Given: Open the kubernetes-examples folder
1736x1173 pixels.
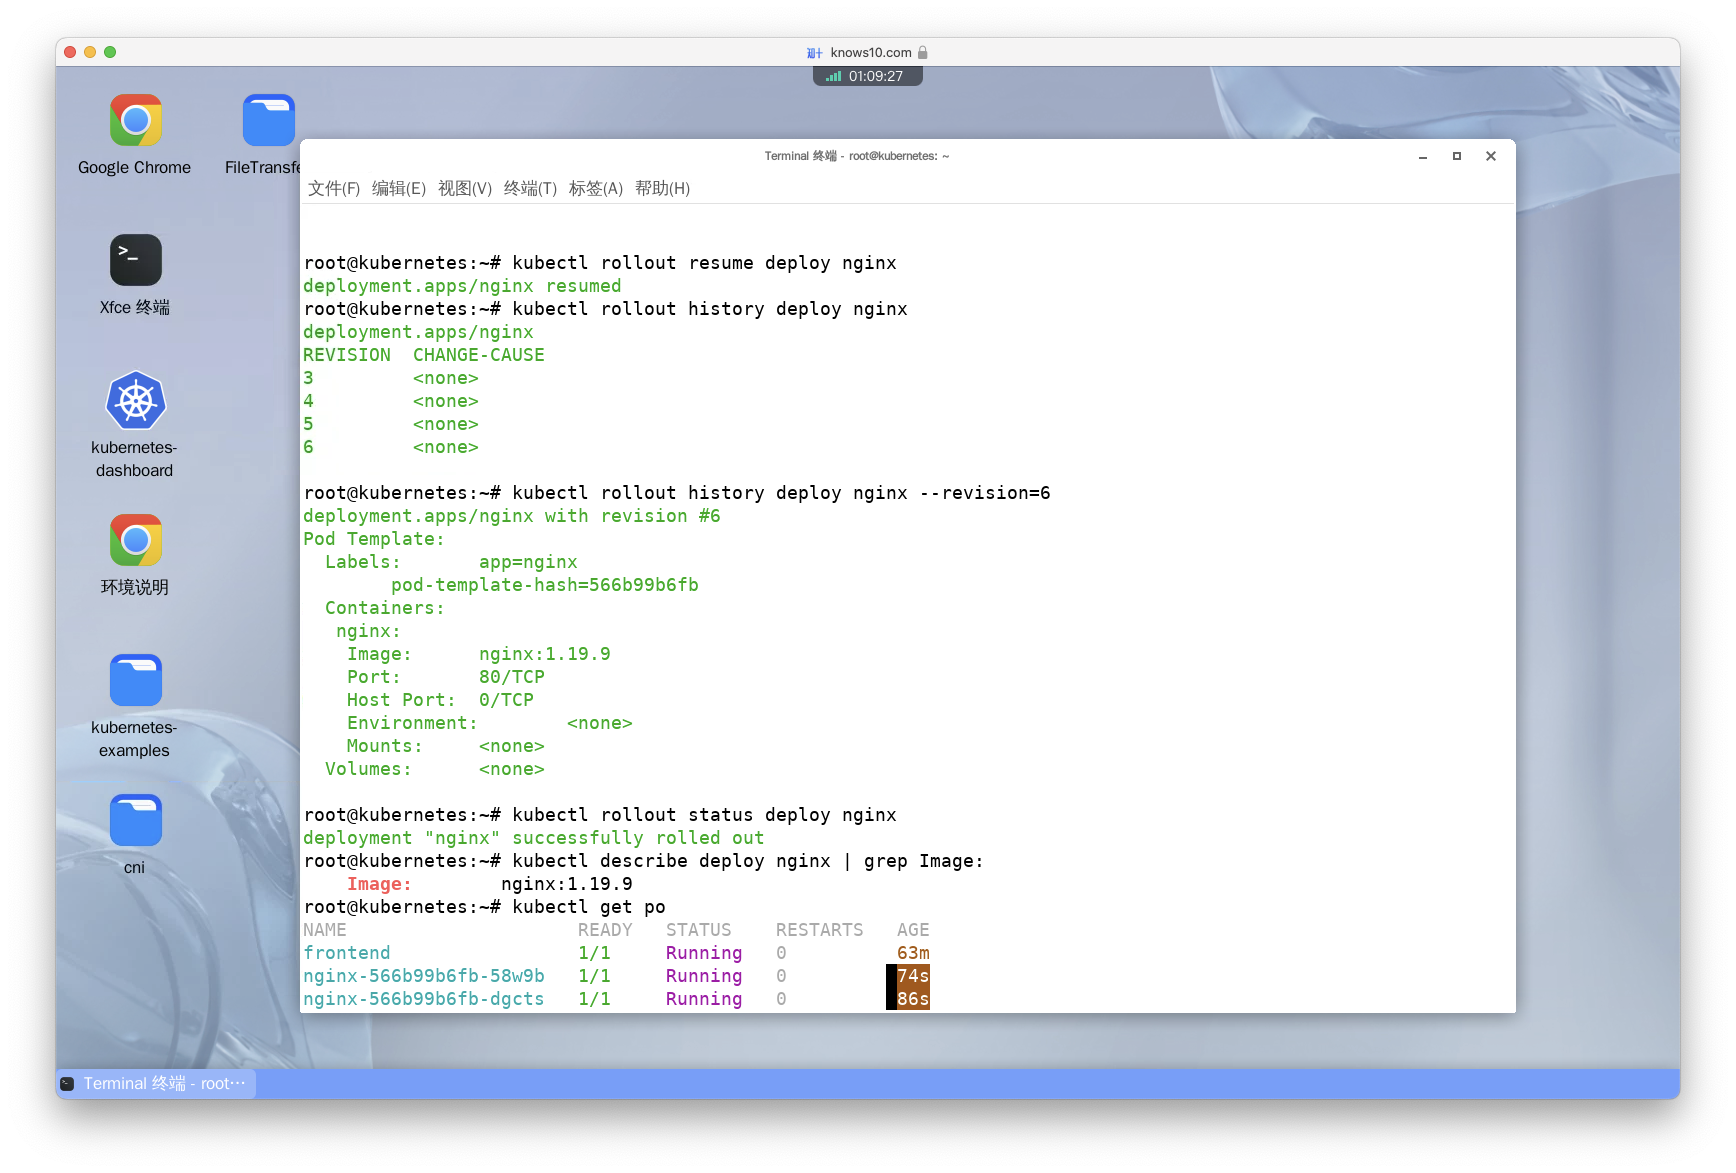Looking at the screenshot, I should click(x=135, y=681).
